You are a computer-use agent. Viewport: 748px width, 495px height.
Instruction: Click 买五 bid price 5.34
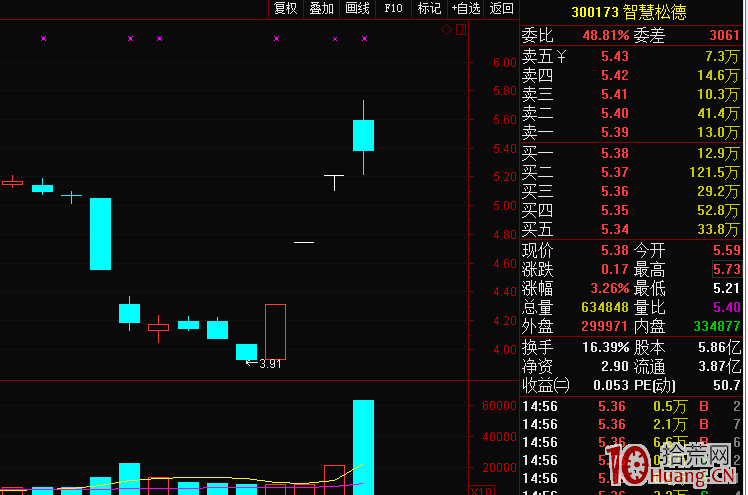coord(614,230)
